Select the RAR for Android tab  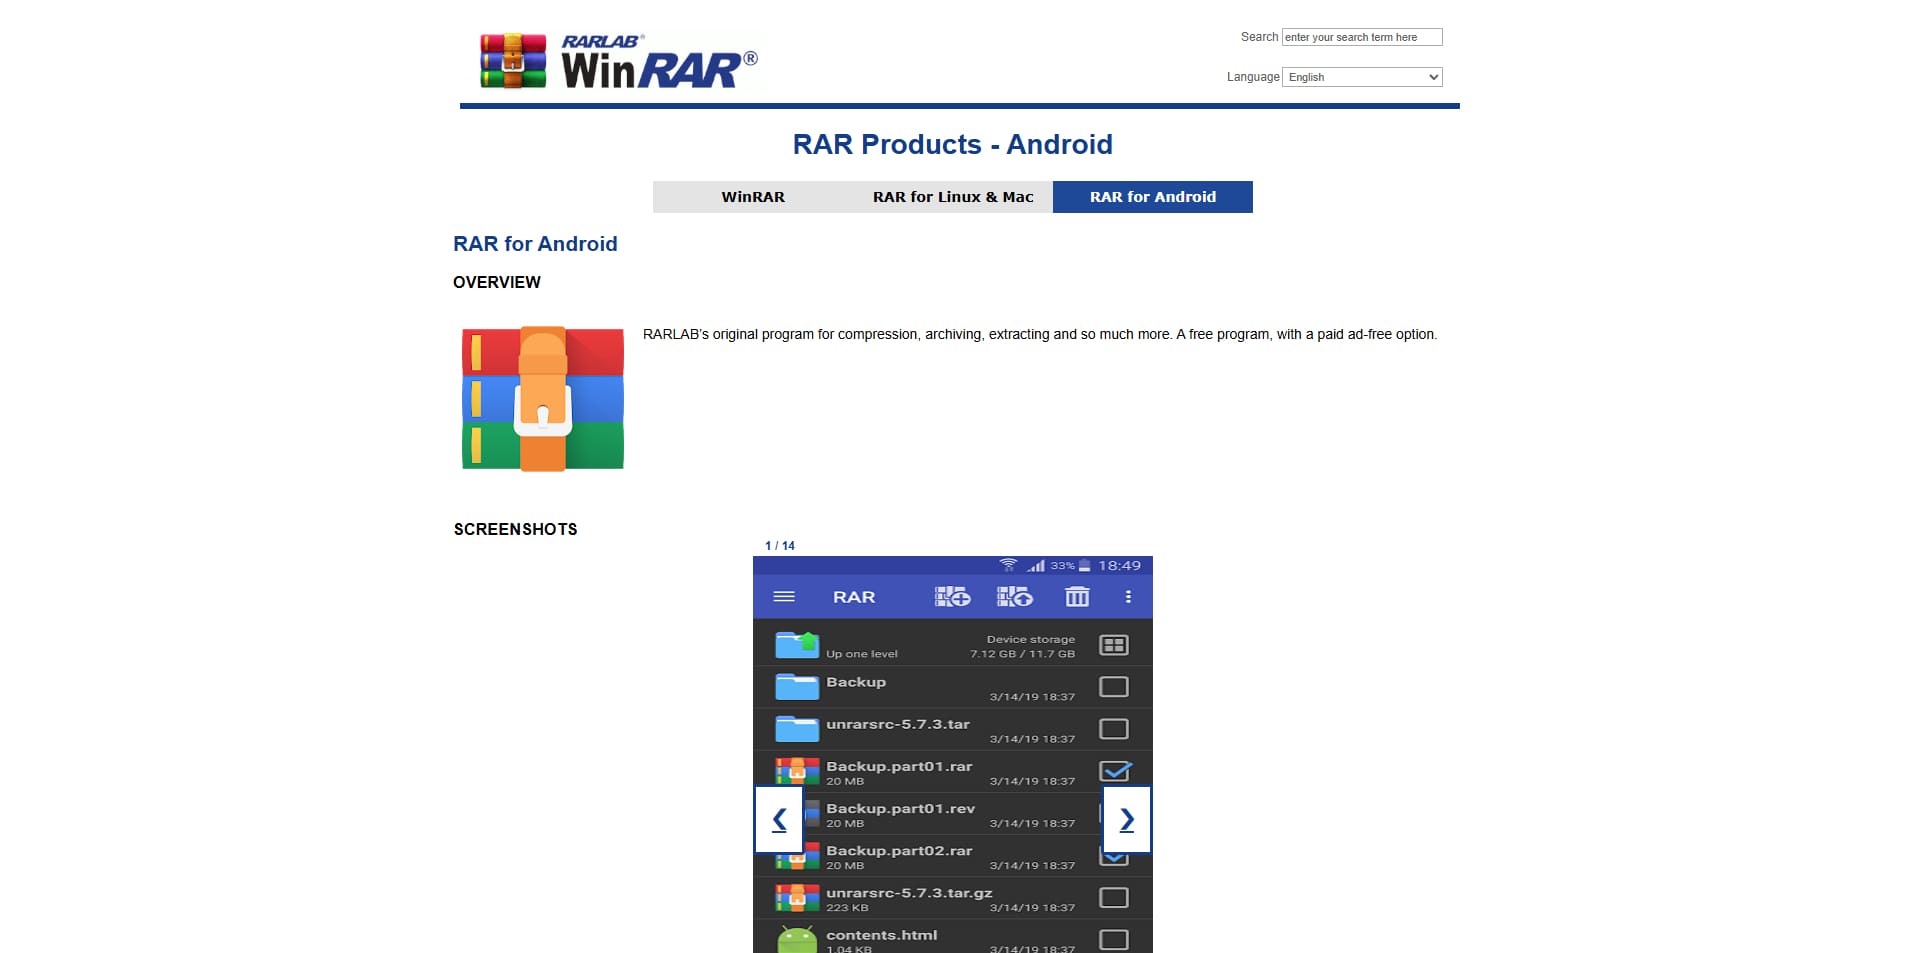[1153, 197]
